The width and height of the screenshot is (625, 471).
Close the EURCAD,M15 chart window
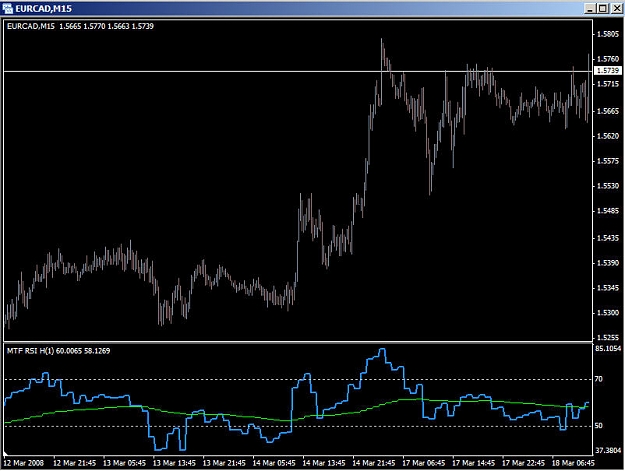pos(616,8)
